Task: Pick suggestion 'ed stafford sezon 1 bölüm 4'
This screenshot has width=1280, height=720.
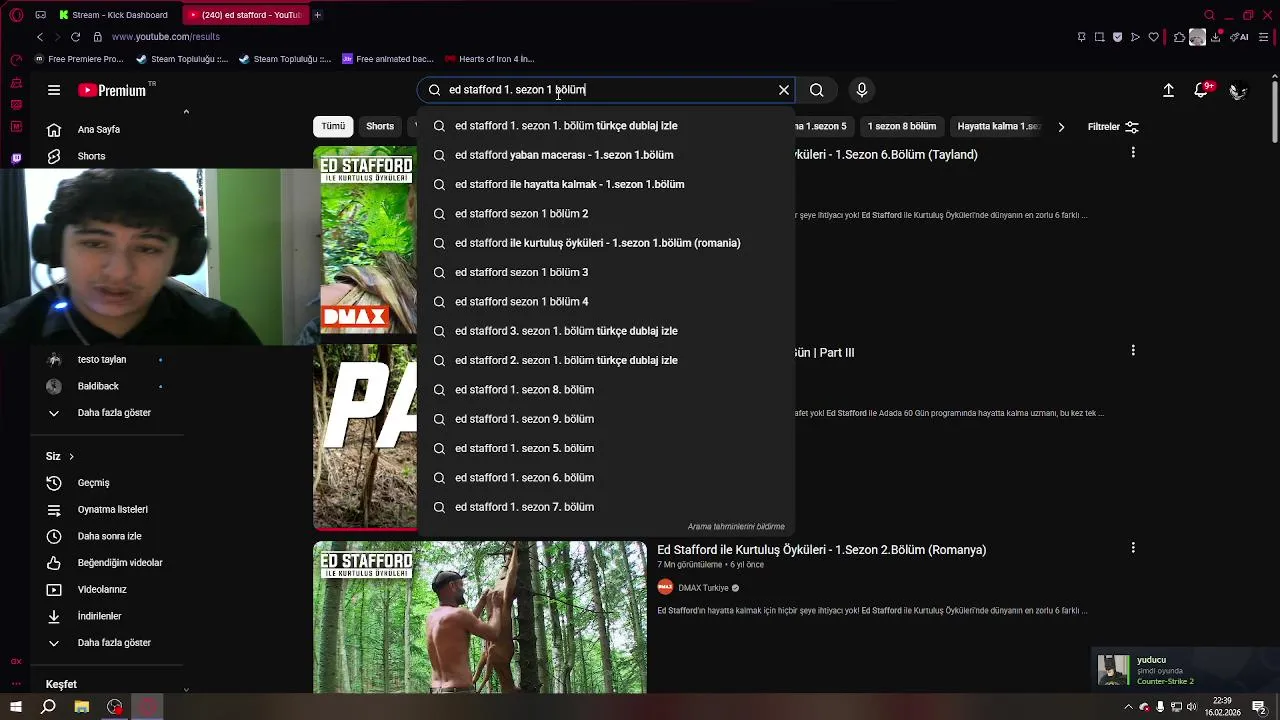Action: click(x=605, y=301)
